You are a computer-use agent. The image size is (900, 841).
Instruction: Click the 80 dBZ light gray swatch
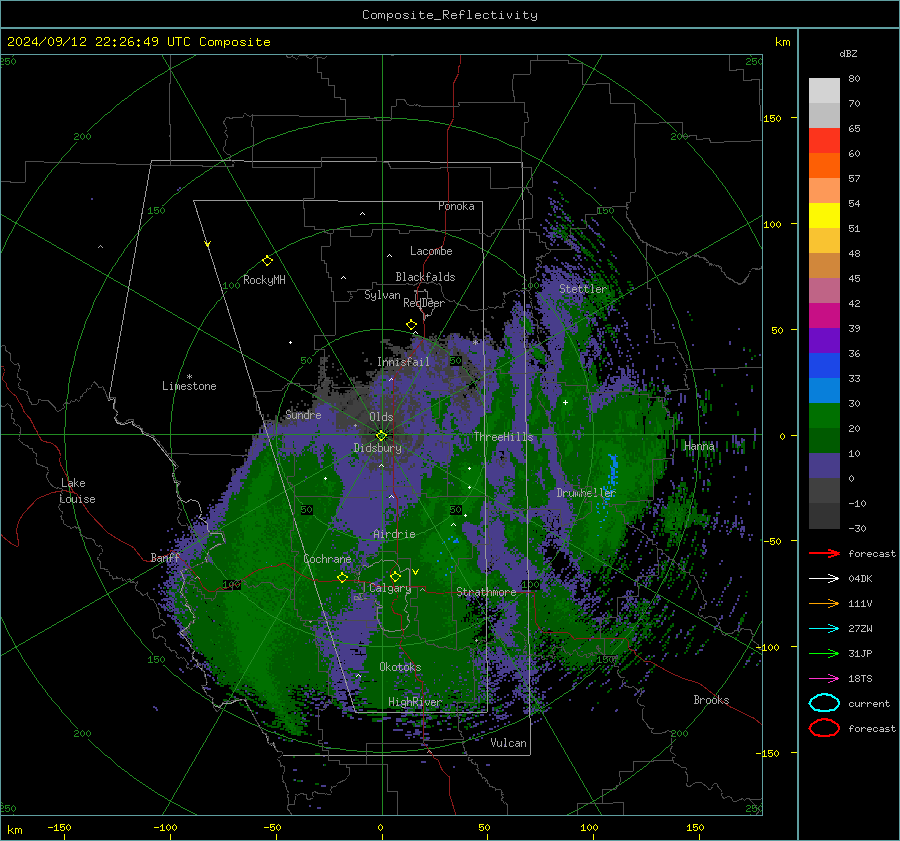pos(824,91)
